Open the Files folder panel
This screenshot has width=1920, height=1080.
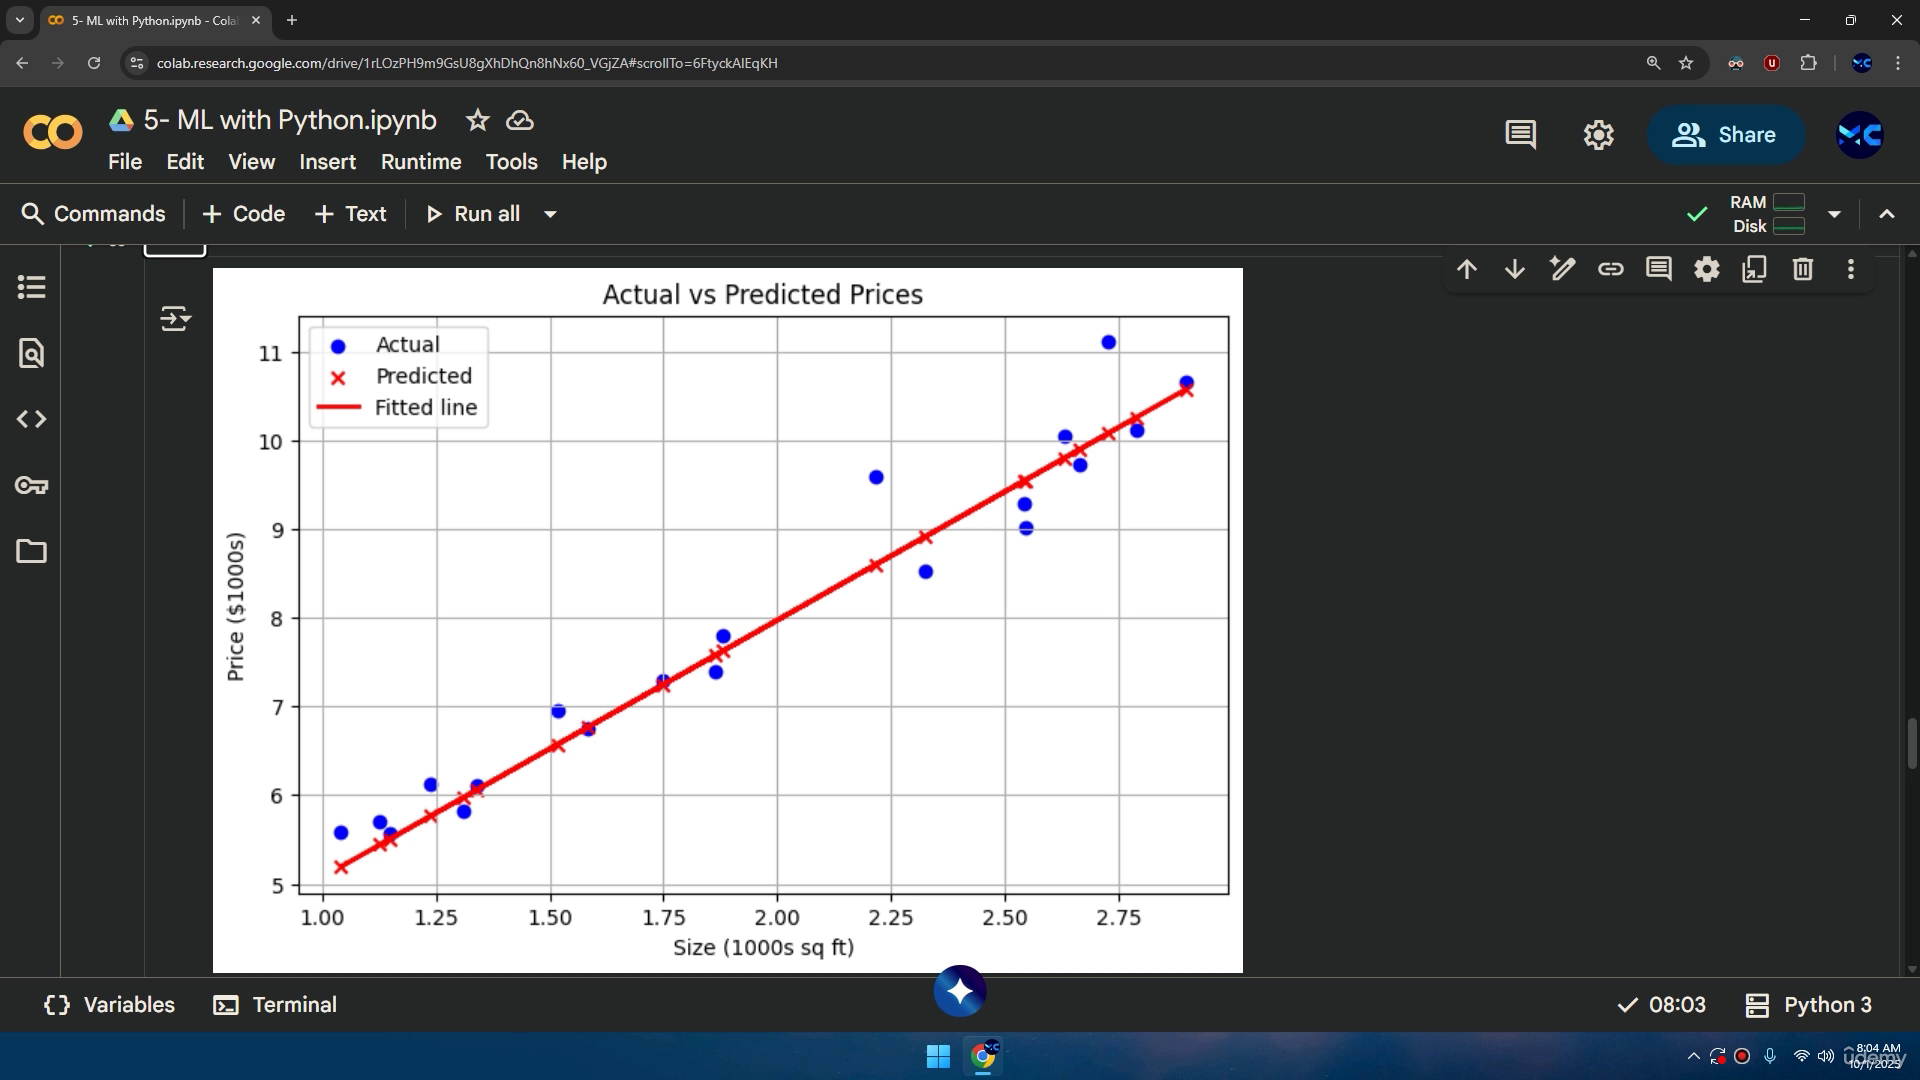(x=32, y=551)
